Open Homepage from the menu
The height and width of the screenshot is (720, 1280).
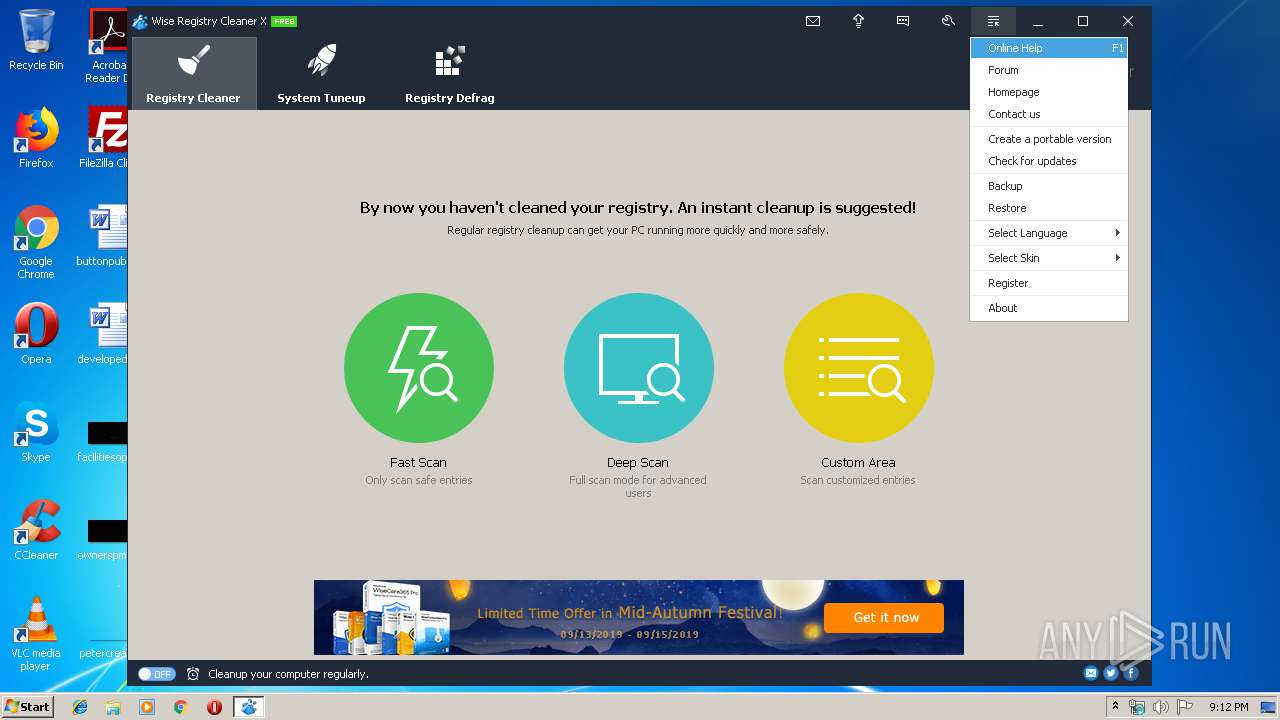click(x=1049, y=92)
